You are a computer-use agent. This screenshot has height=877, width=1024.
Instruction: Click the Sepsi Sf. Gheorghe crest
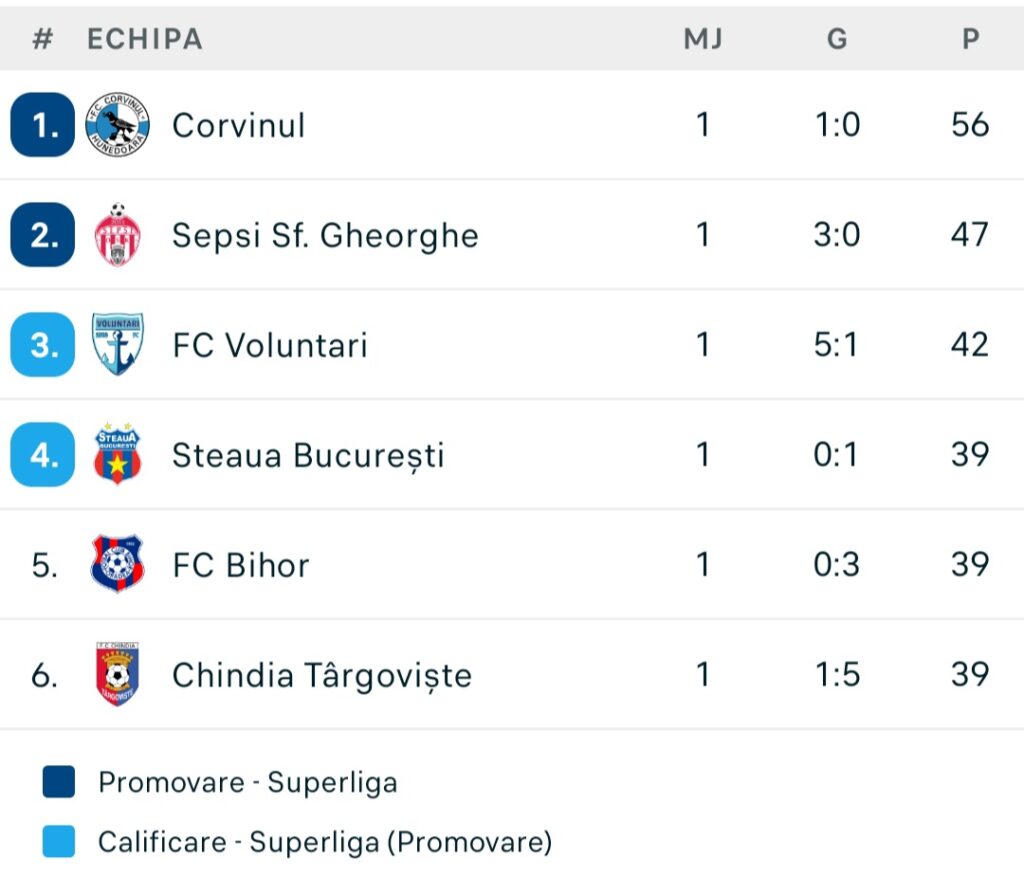point(117,235)
